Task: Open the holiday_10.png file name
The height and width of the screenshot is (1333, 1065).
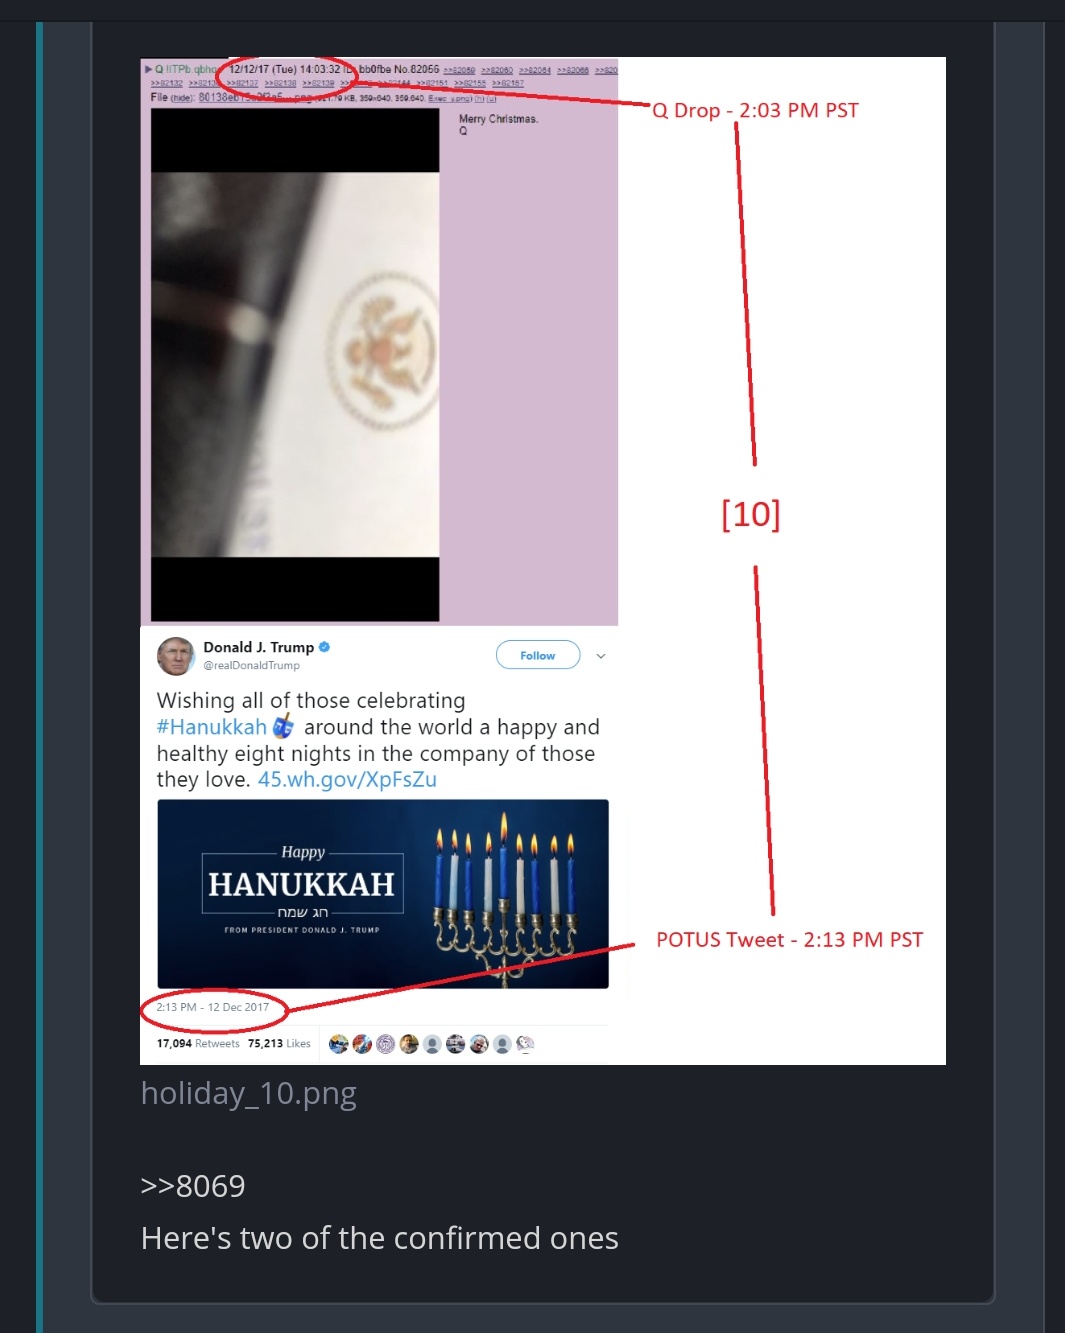Action: click(x=248, y=1093)
